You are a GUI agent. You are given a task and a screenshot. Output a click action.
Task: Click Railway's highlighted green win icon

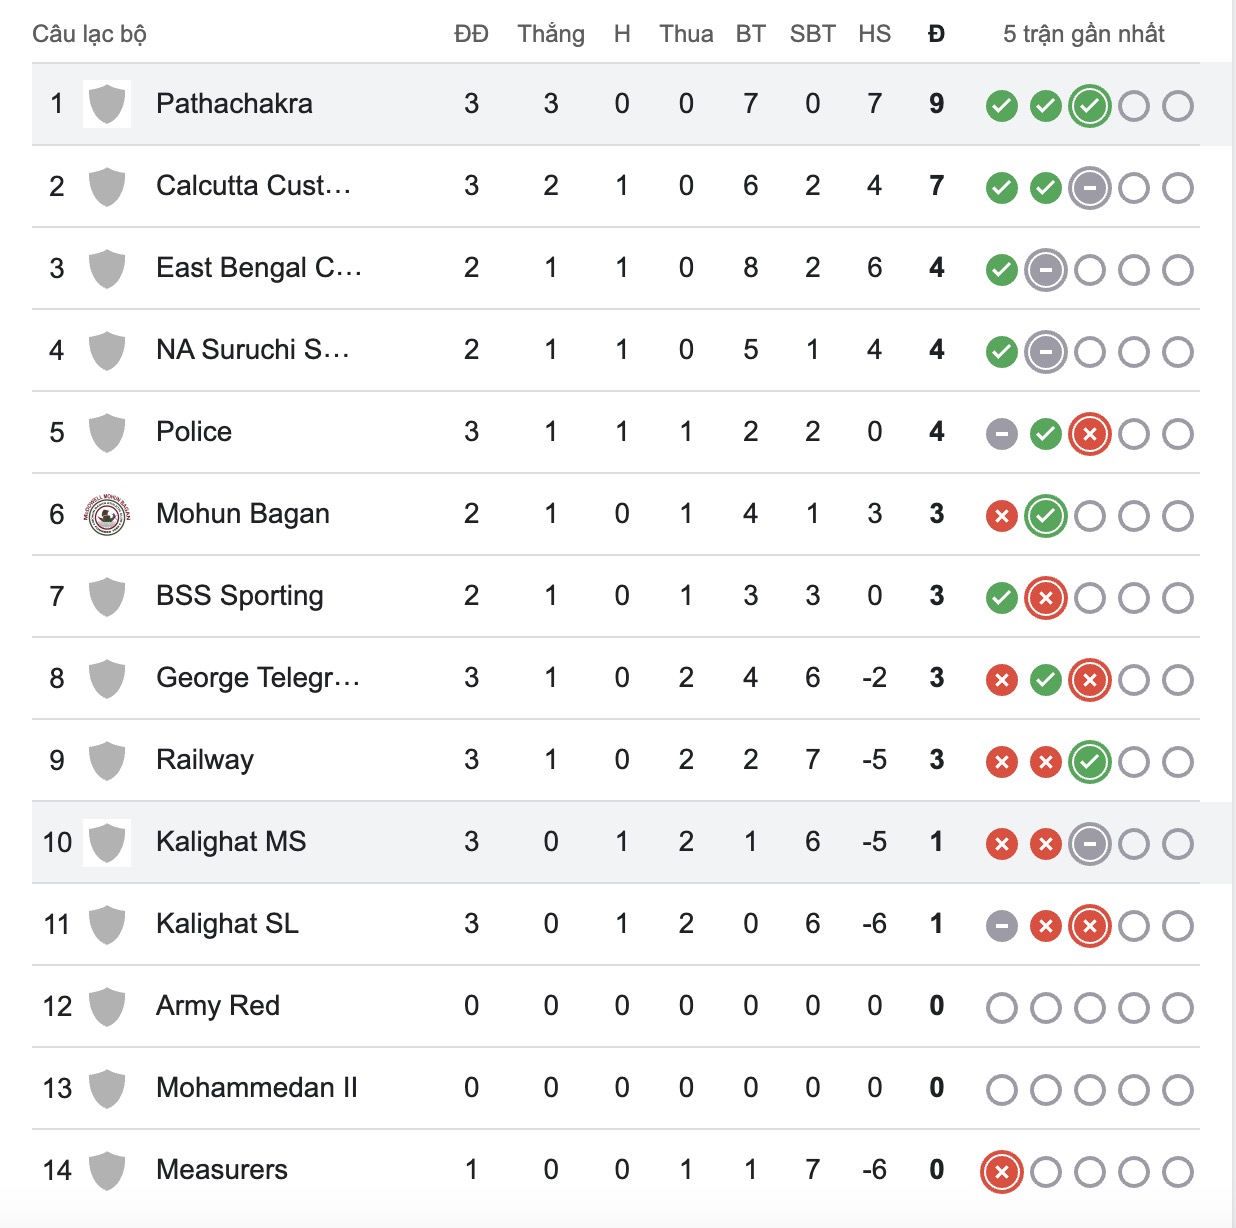(x=1089, y=761)
